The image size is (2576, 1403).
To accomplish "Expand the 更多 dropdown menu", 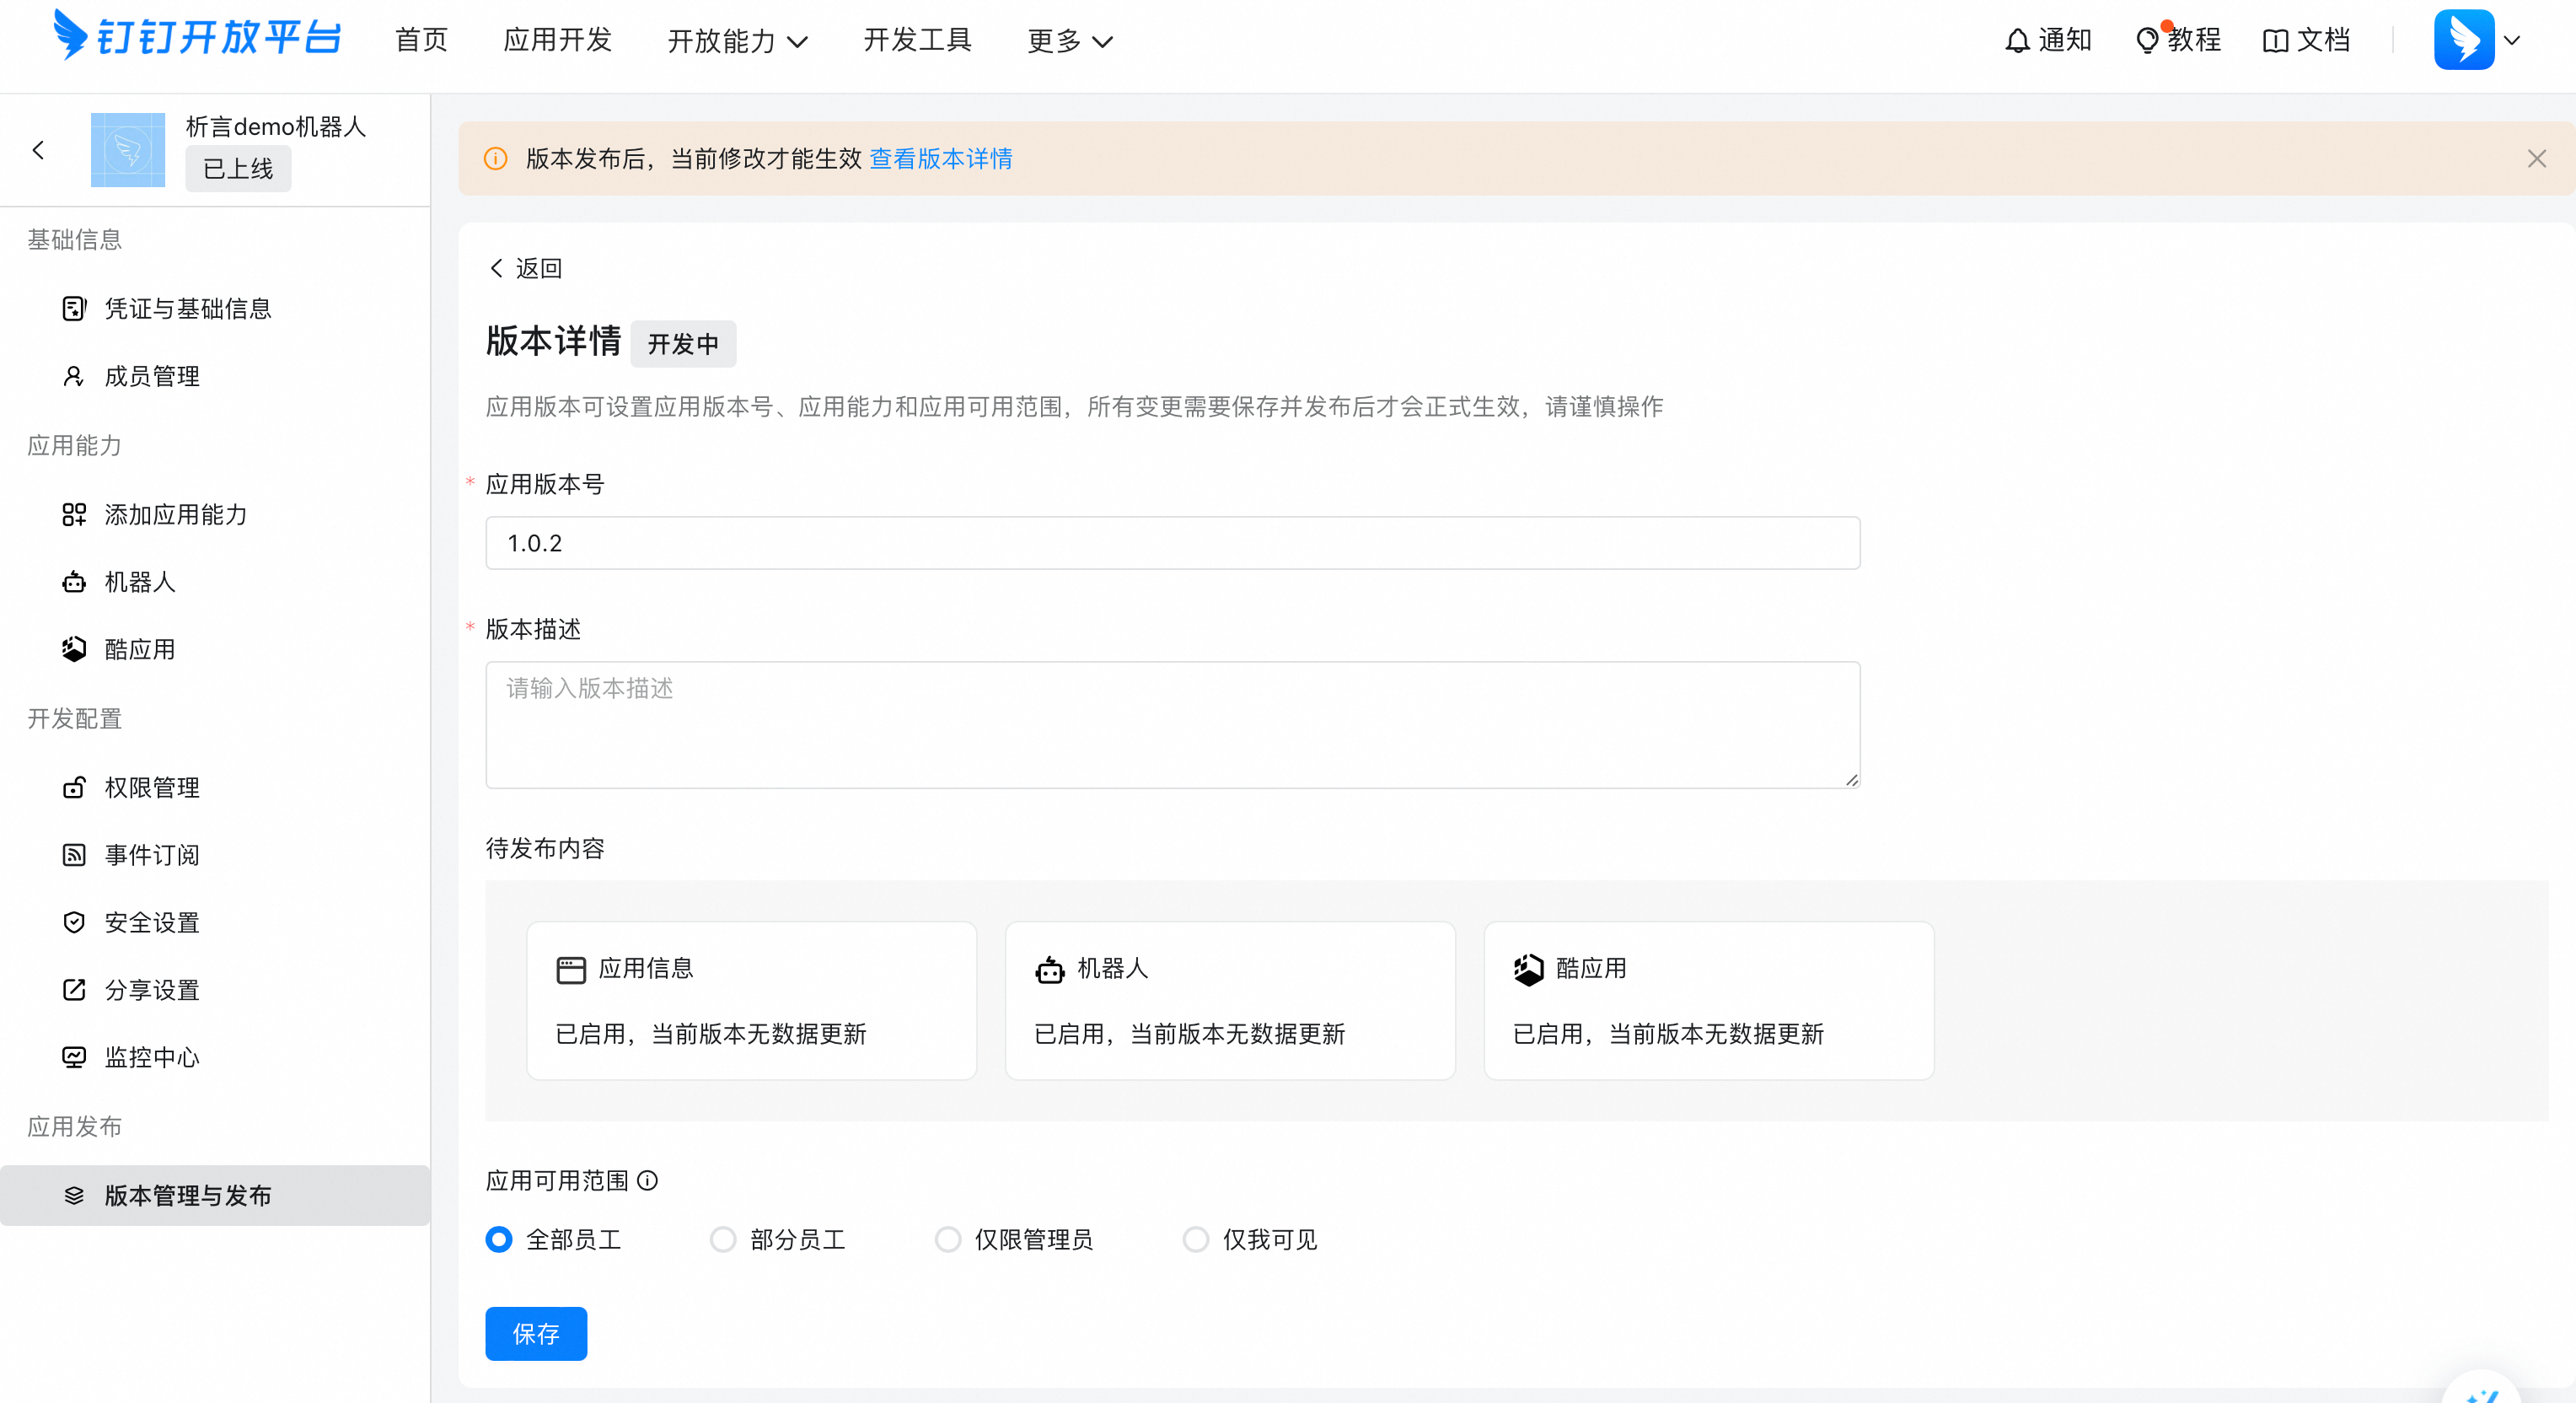I will 1070,41.
